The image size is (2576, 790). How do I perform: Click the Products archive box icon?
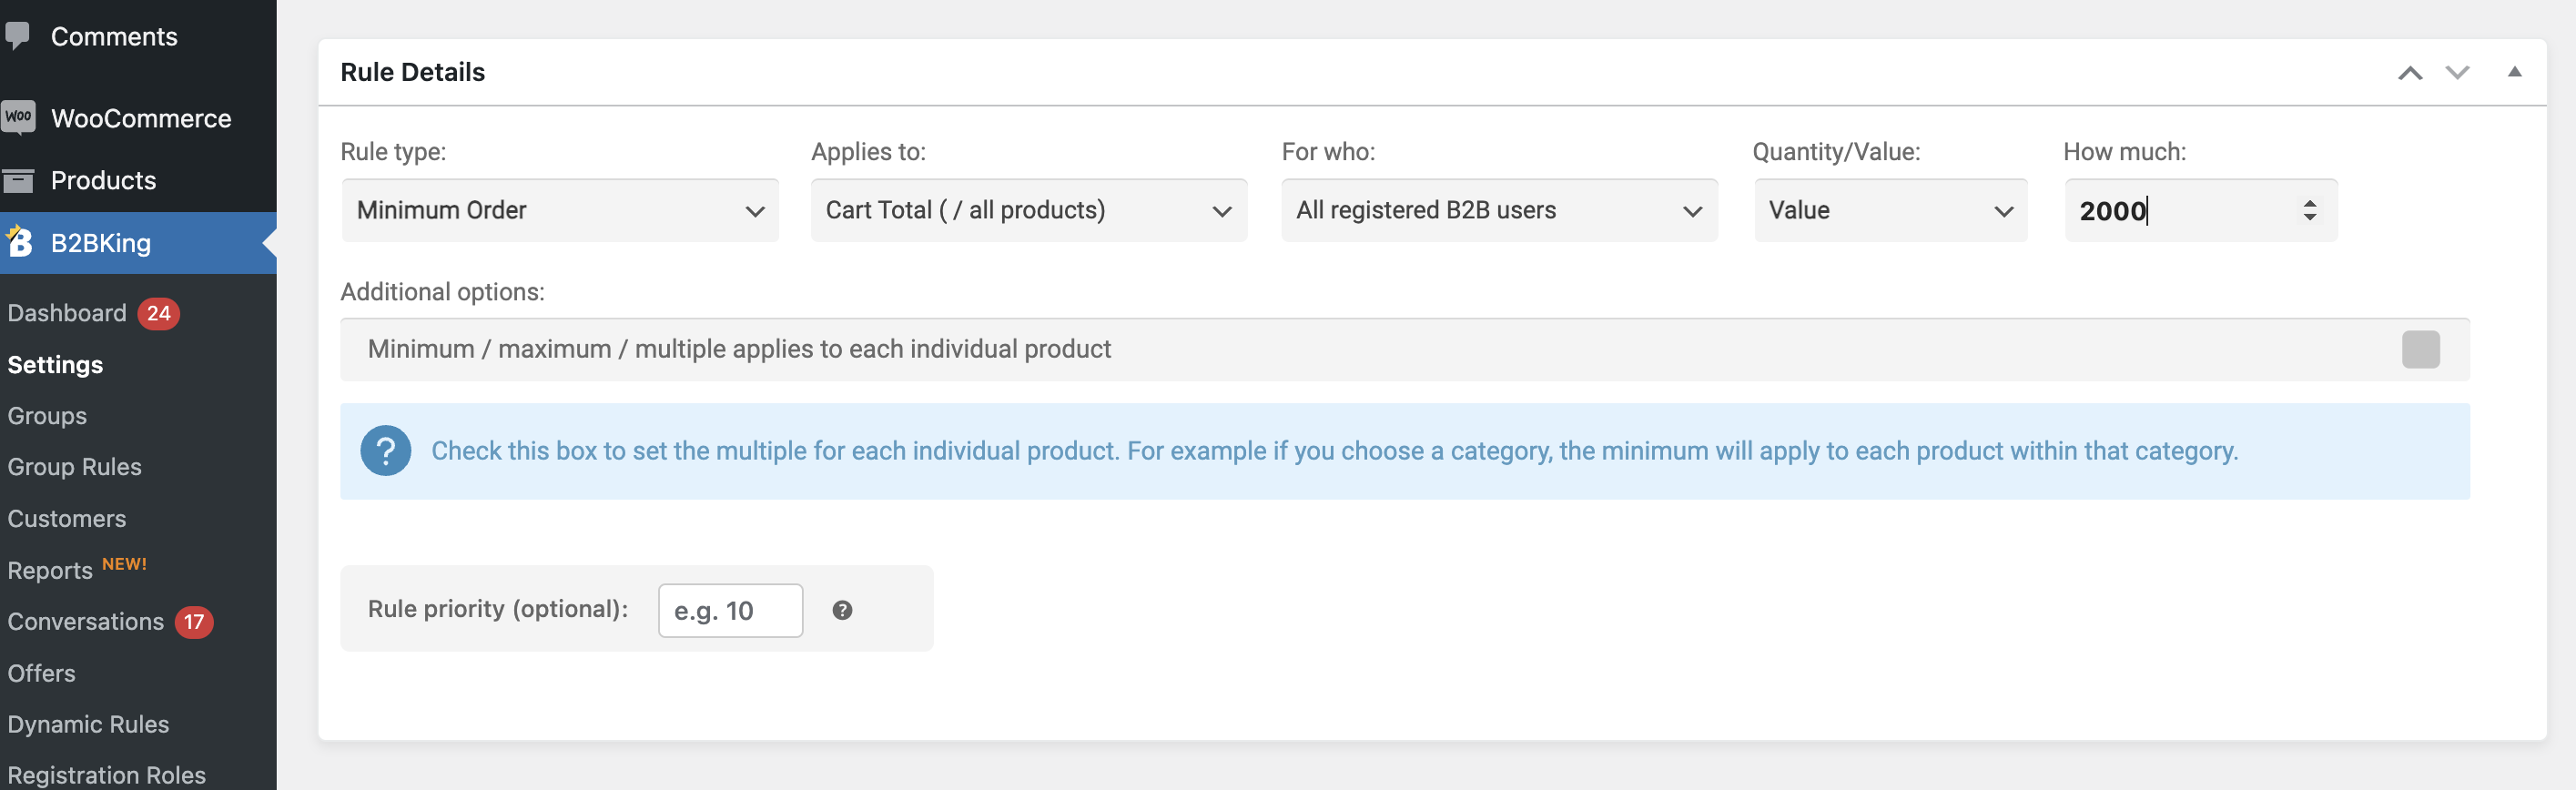(x=18, y=180)
